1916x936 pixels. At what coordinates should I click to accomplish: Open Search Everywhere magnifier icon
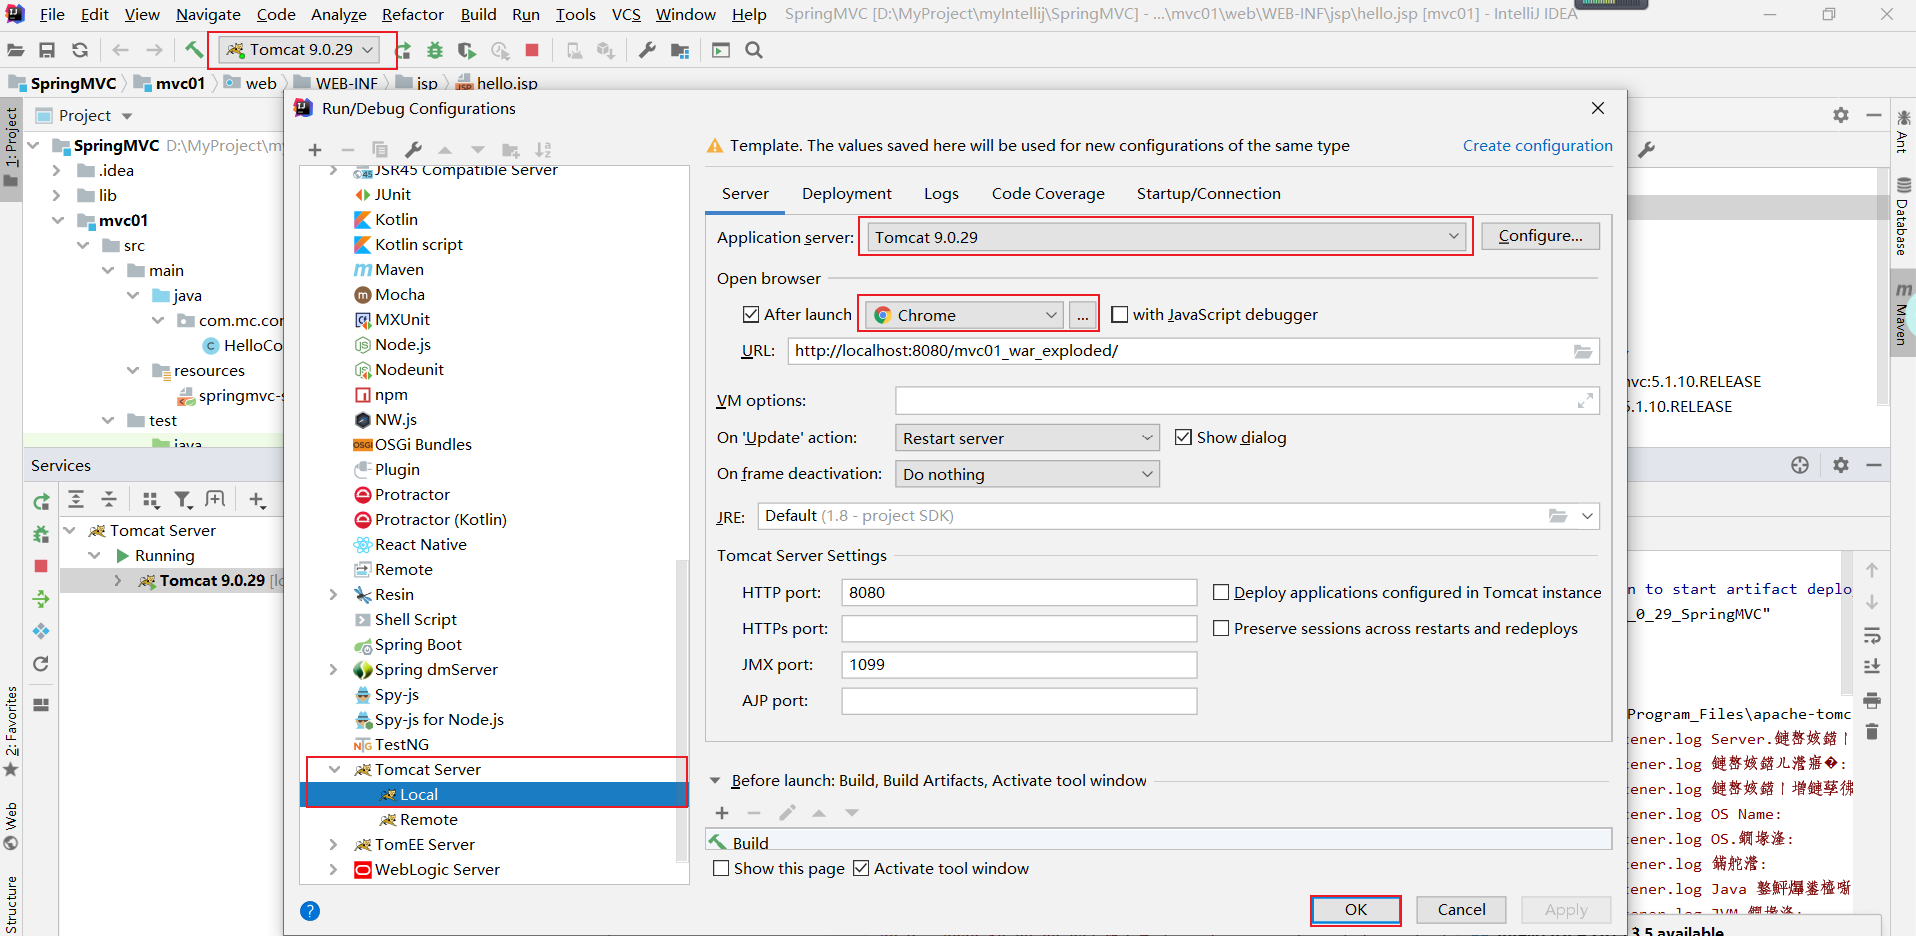(754, 50)
